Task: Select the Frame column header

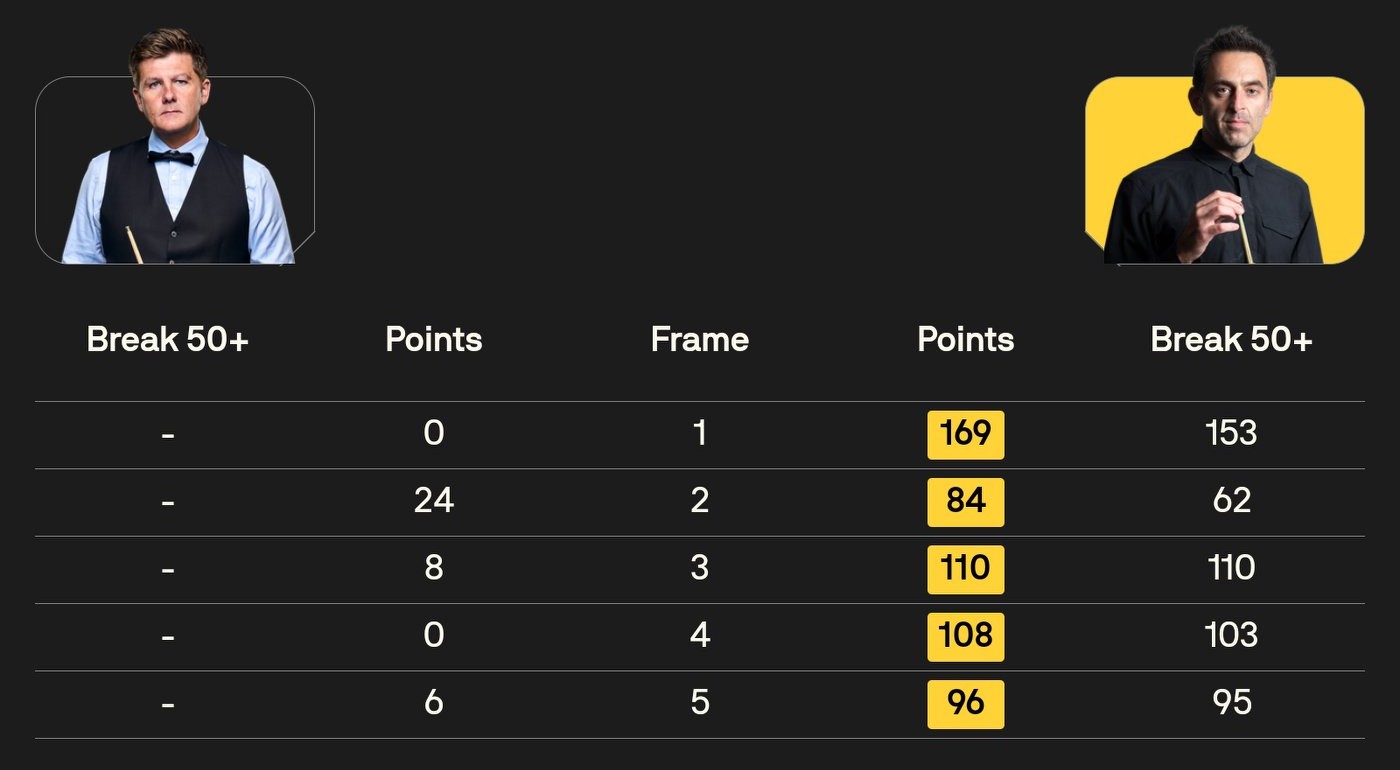Action: (699, 340)
